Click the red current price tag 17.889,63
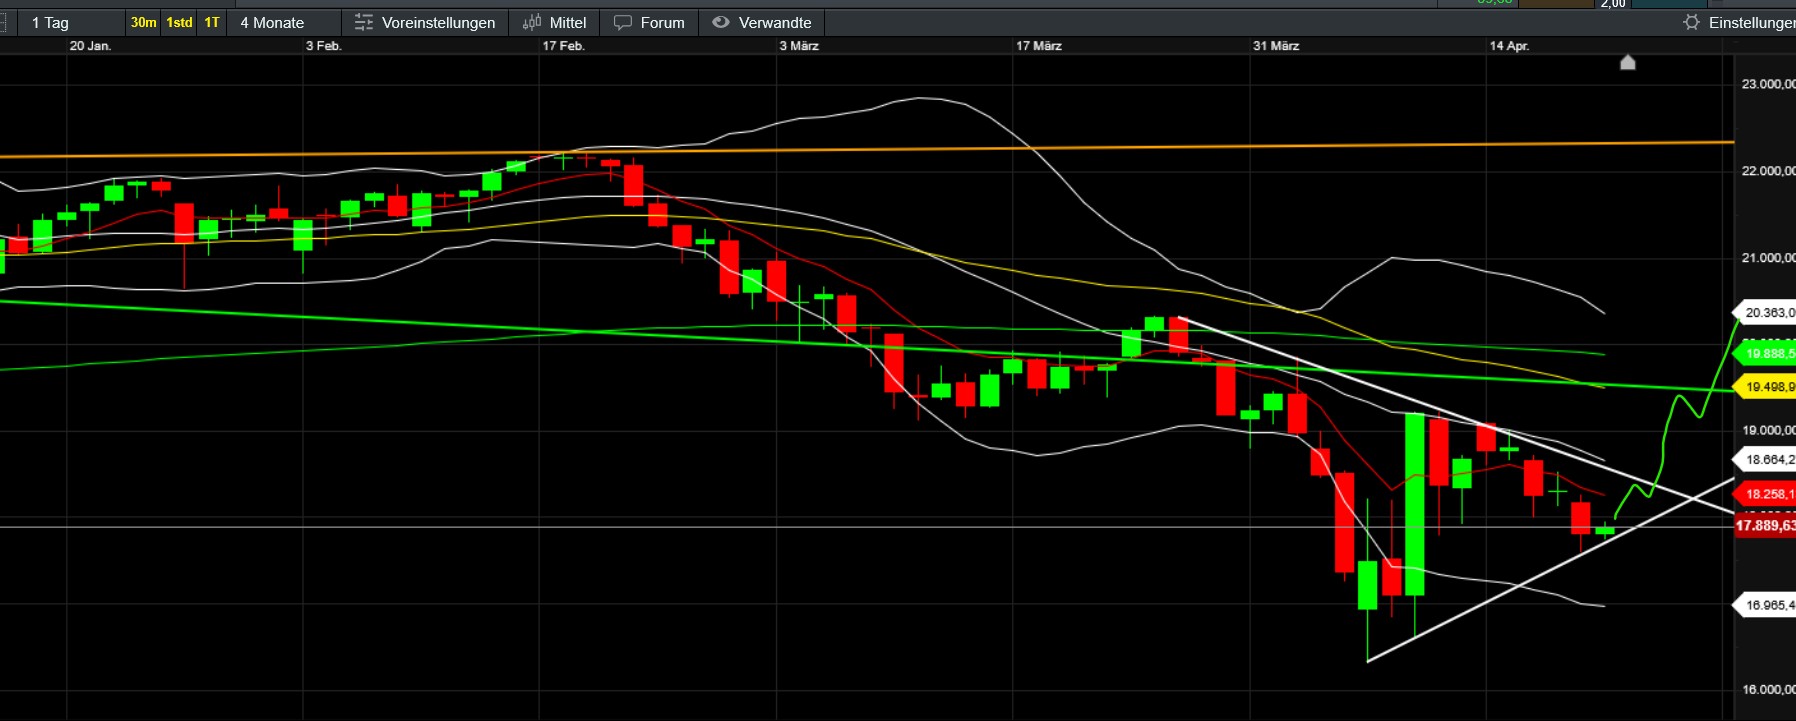Screen dimensions: 1796x721 pos(1765,526)
